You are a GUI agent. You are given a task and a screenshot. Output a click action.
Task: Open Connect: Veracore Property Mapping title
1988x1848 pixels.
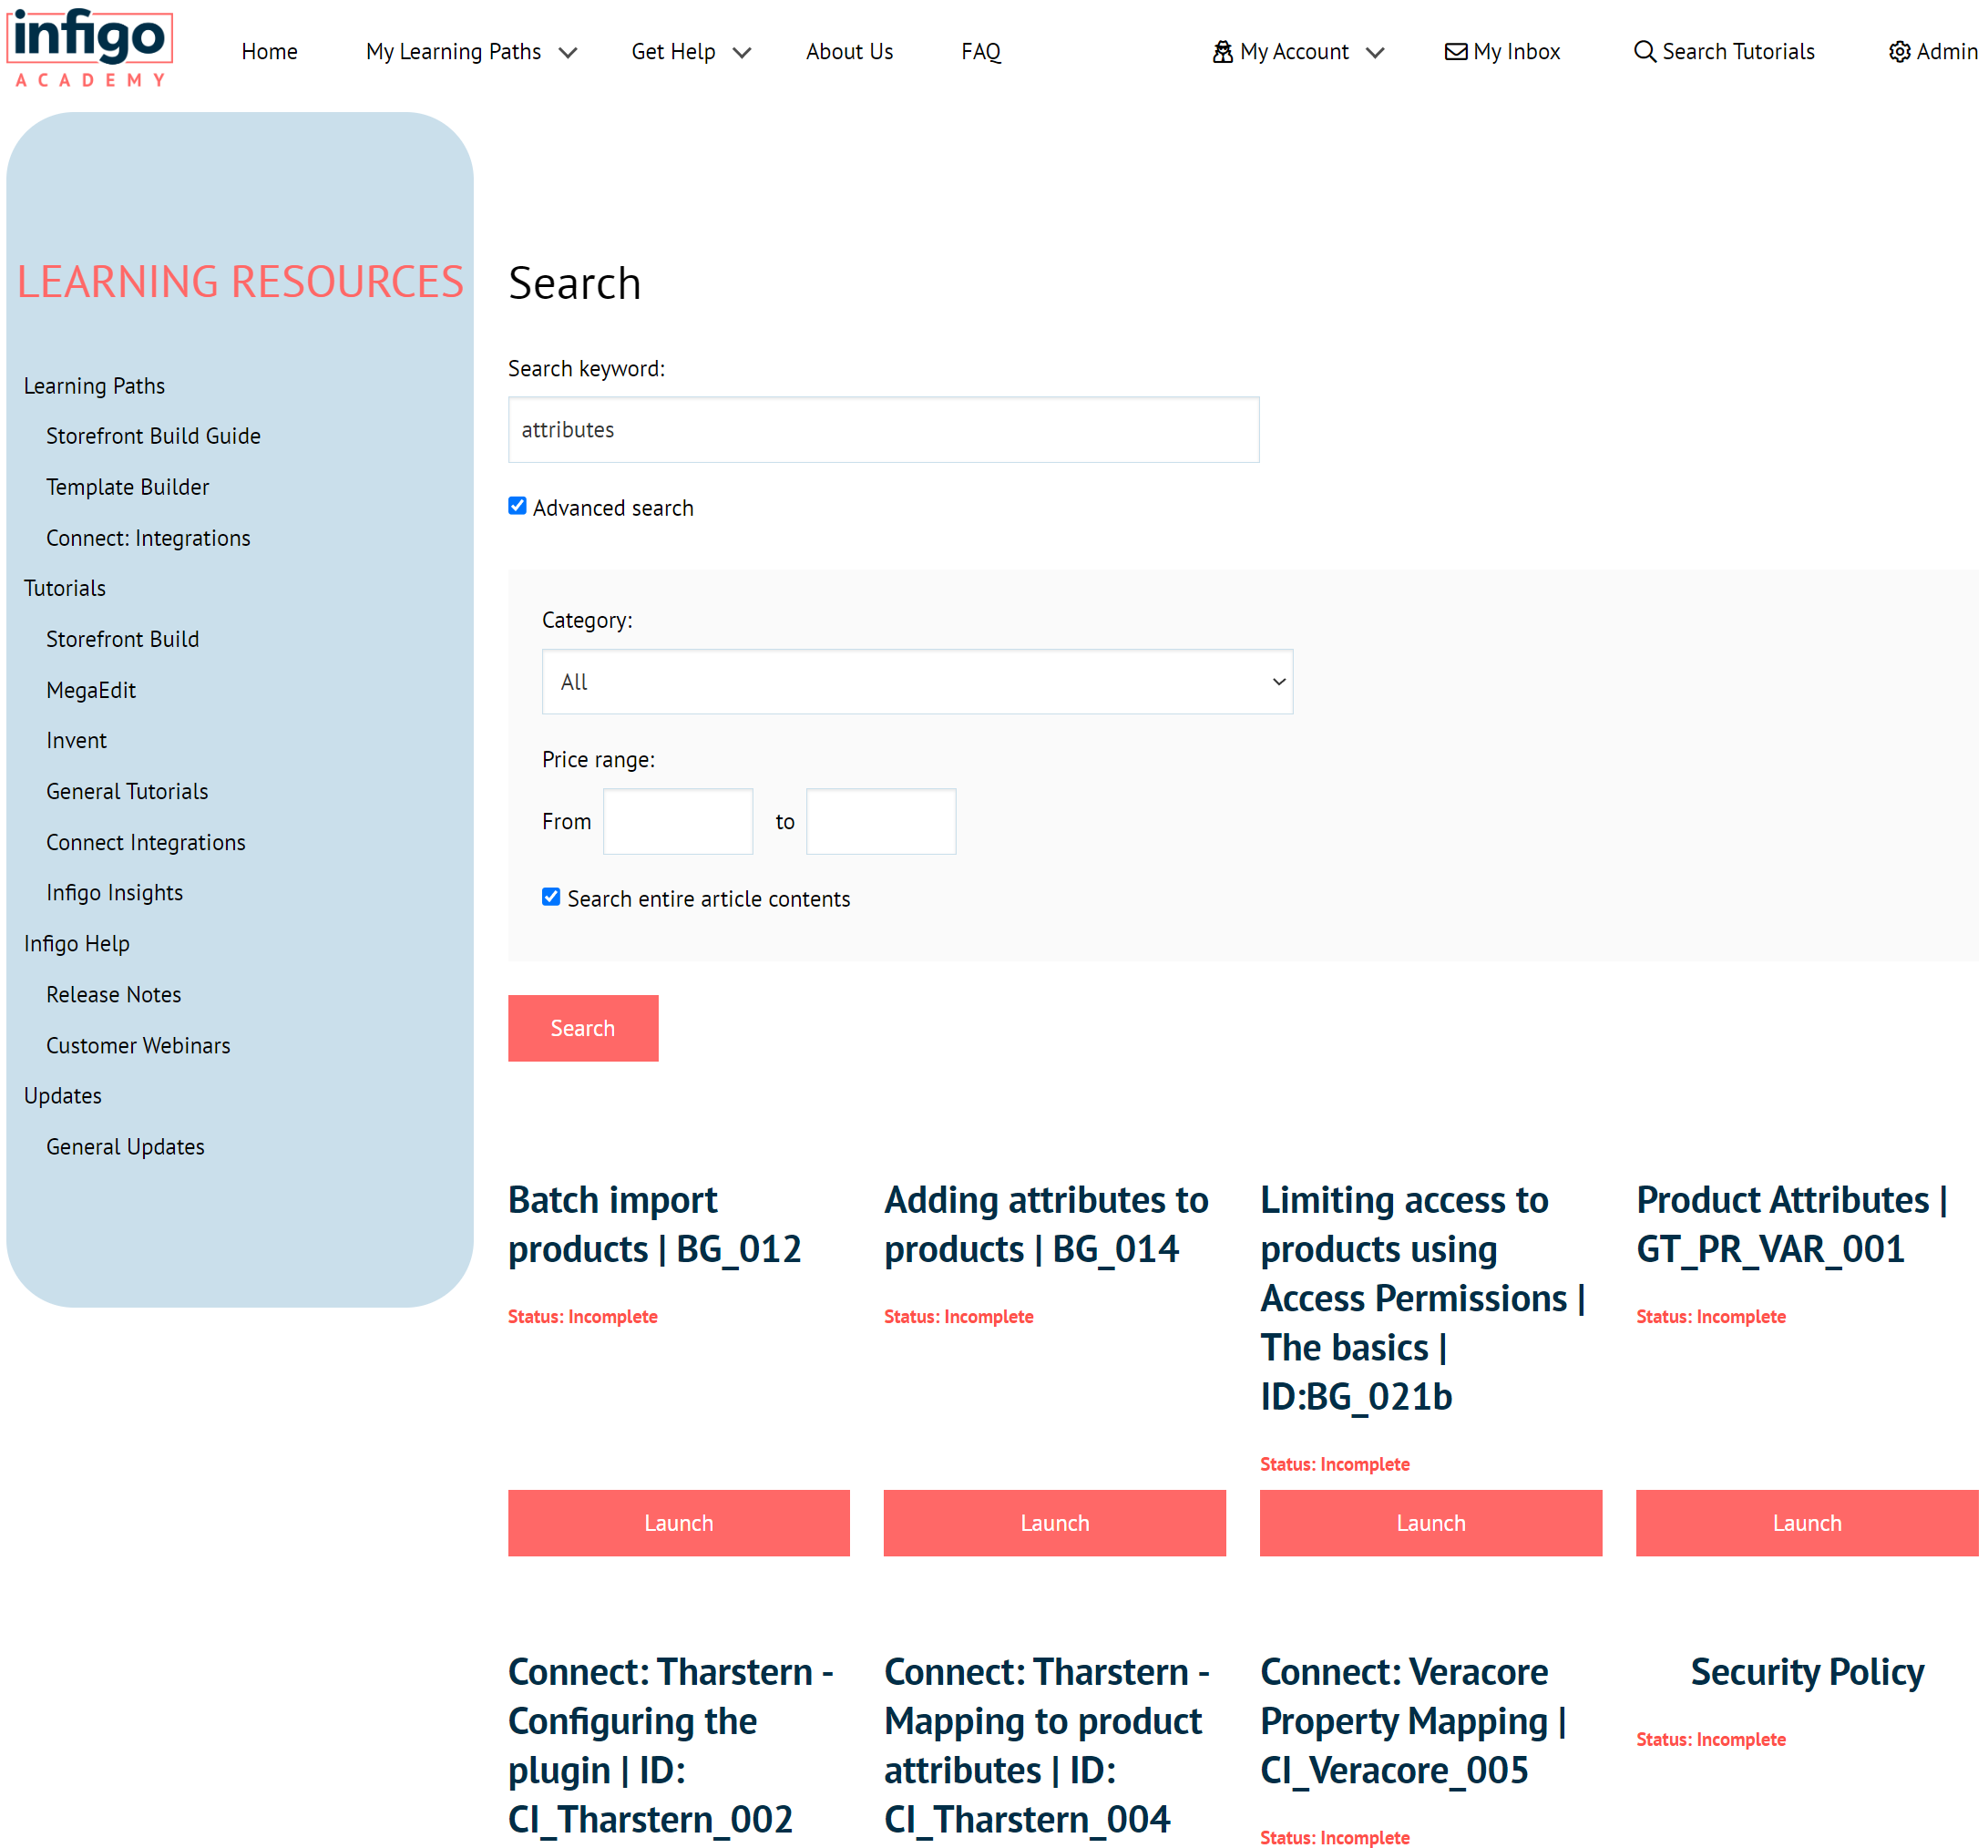coord(1413,1721)
